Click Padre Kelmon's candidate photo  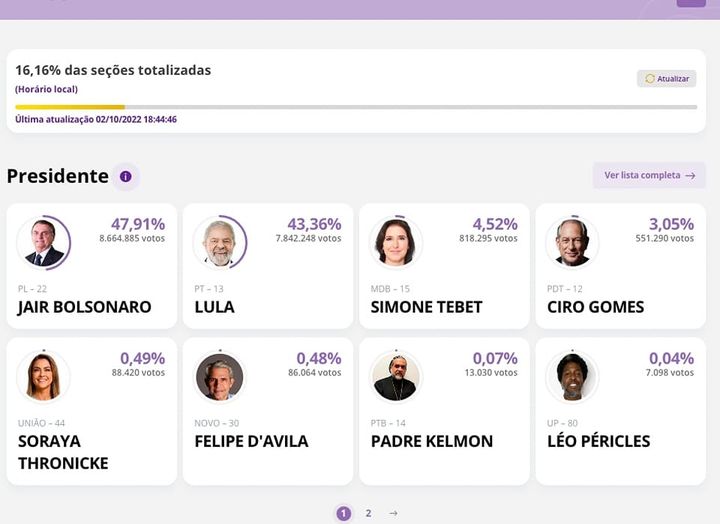tap(396, 377)
